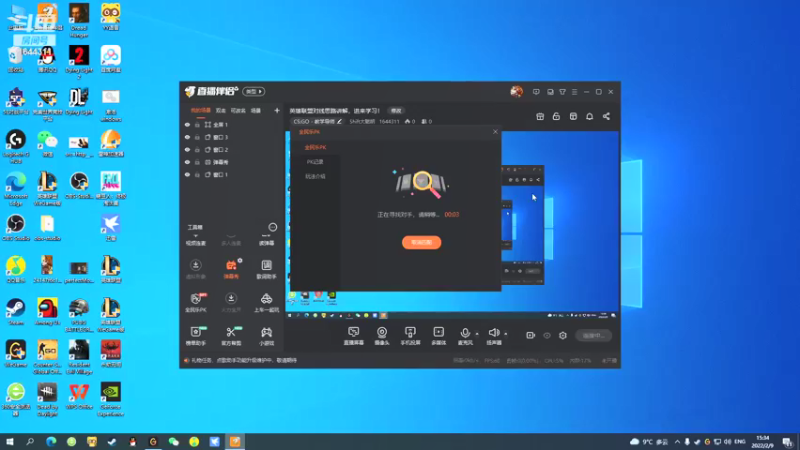Launch 全民乐PK tool in toolbox
Viewport: 800px width, 450px height.
pos(196,303)
